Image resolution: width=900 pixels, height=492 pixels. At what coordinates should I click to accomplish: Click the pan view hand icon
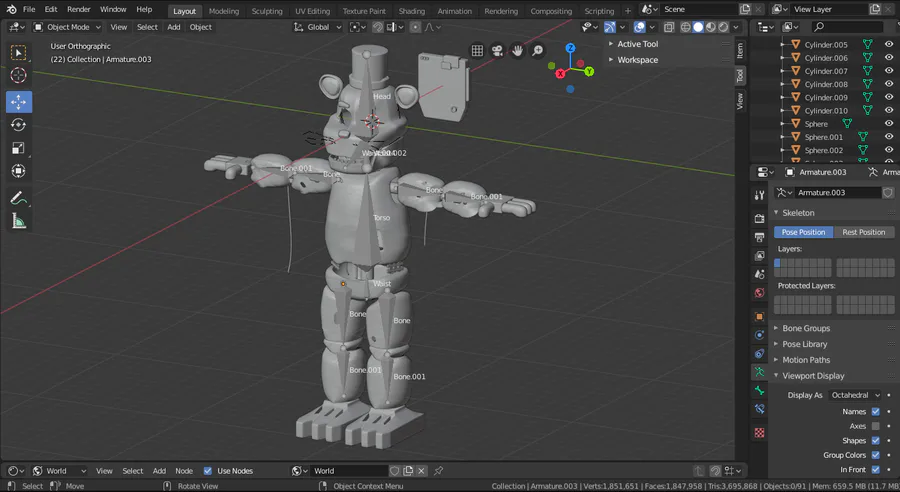(x=517, y=51)
